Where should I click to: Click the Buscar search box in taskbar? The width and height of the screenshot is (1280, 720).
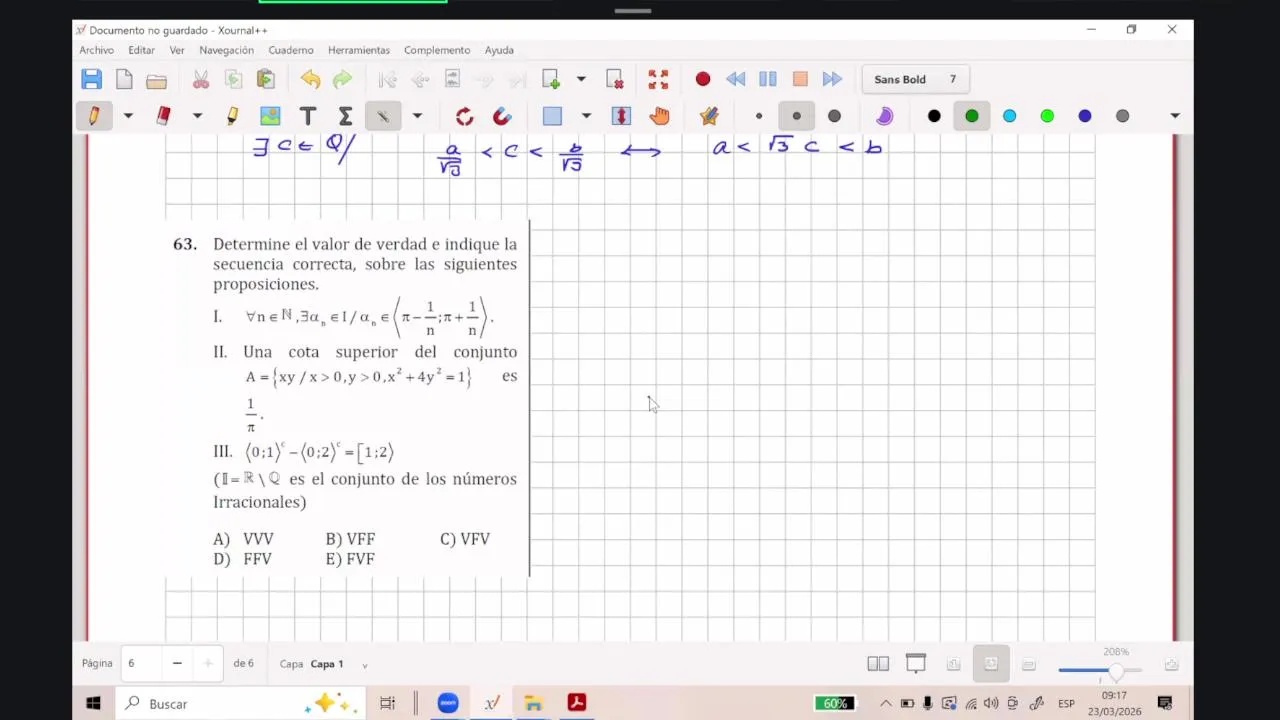239,704
